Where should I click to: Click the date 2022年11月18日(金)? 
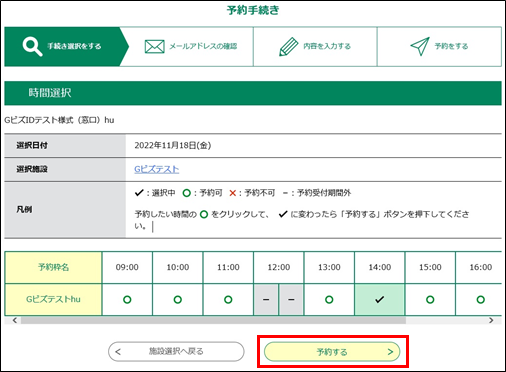[x=173, y=145]
